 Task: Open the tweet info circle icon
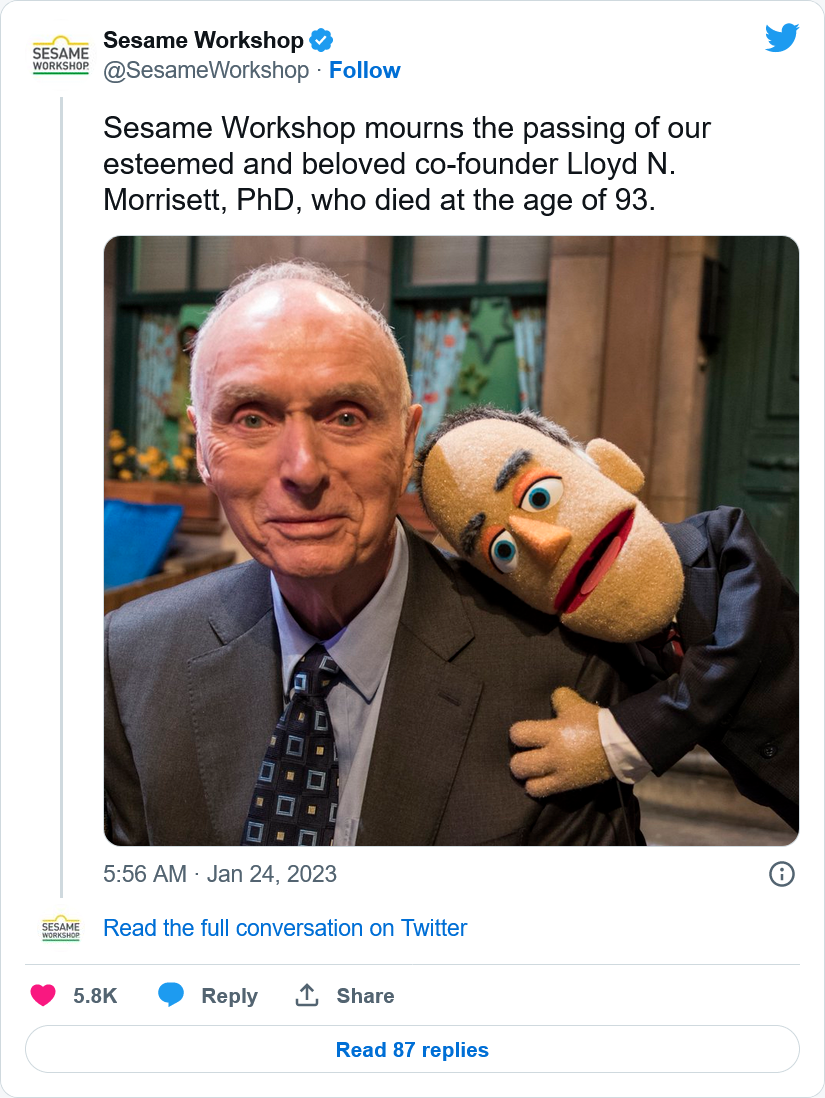(x=782, y=874)
